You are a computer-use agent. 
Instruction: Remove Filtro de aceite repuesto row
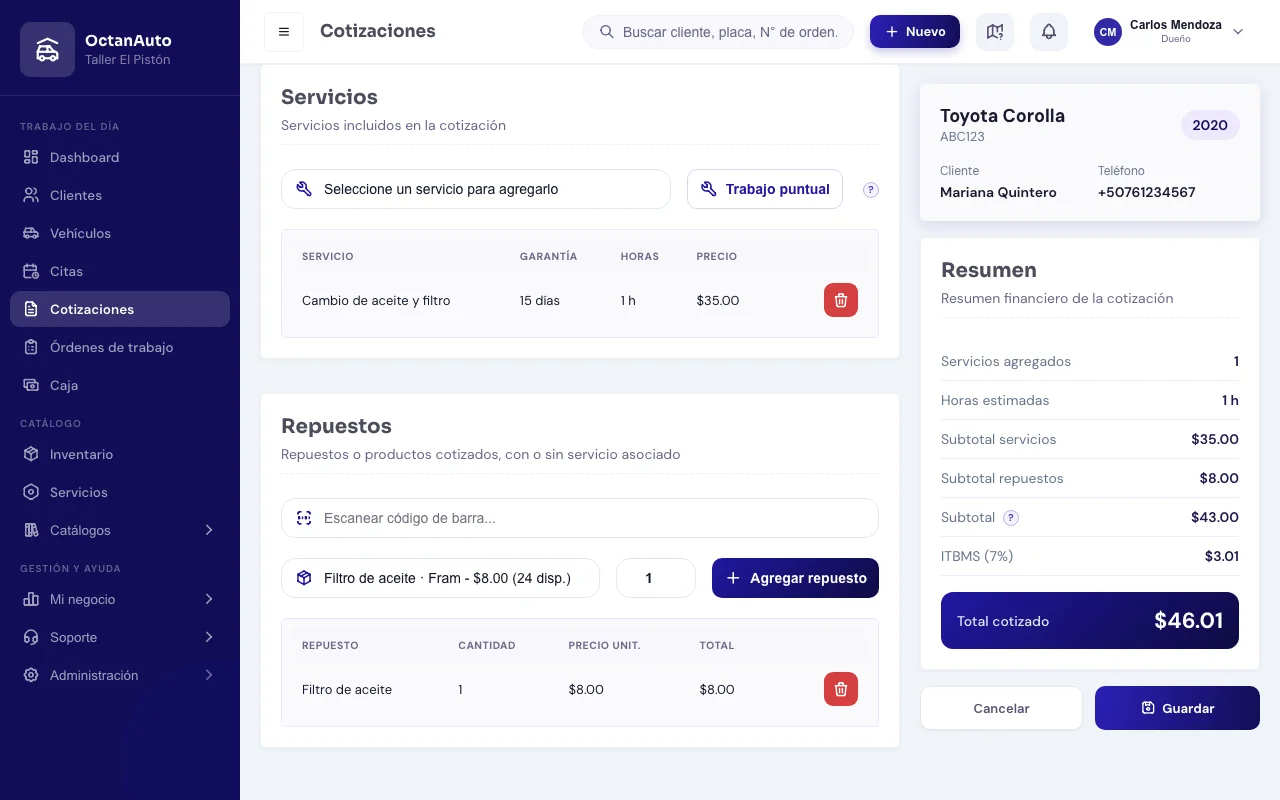pyautogui.click(x=841, y=689)
